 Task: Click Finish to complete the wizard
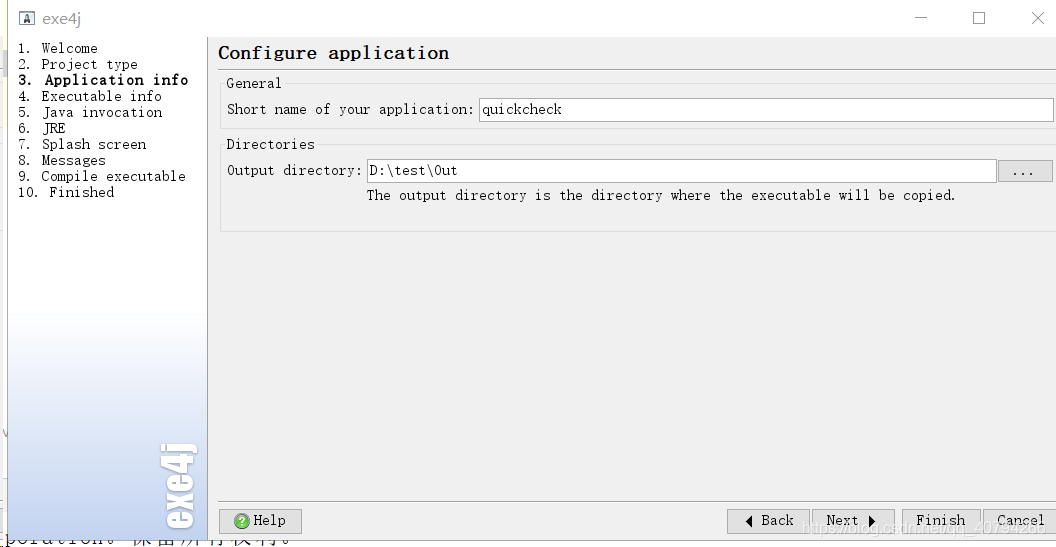[941, 521]
